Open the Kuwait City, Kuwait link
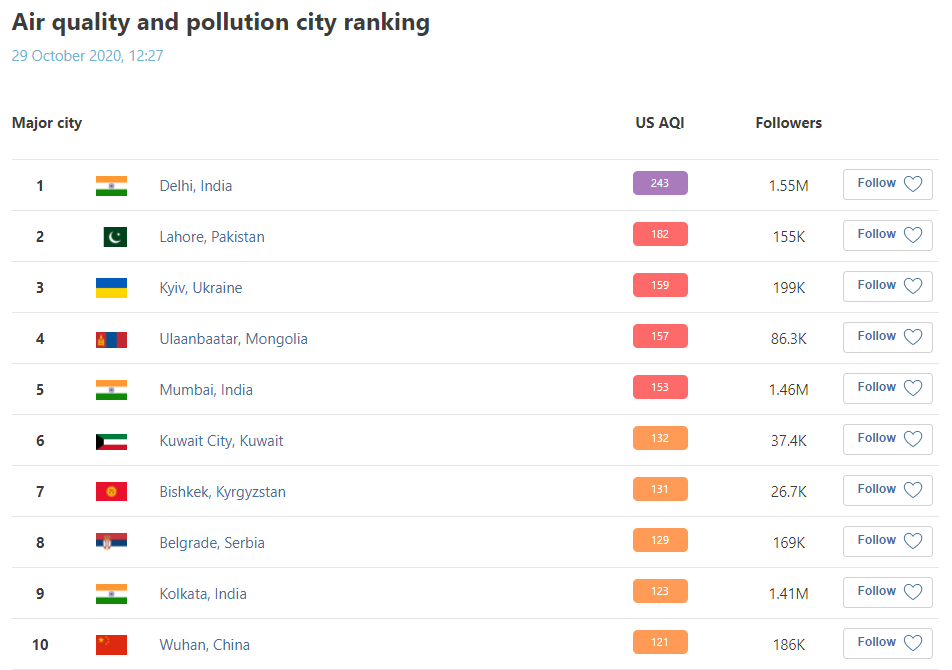Viewport: 952px width, 670px height. pos(221,441)
